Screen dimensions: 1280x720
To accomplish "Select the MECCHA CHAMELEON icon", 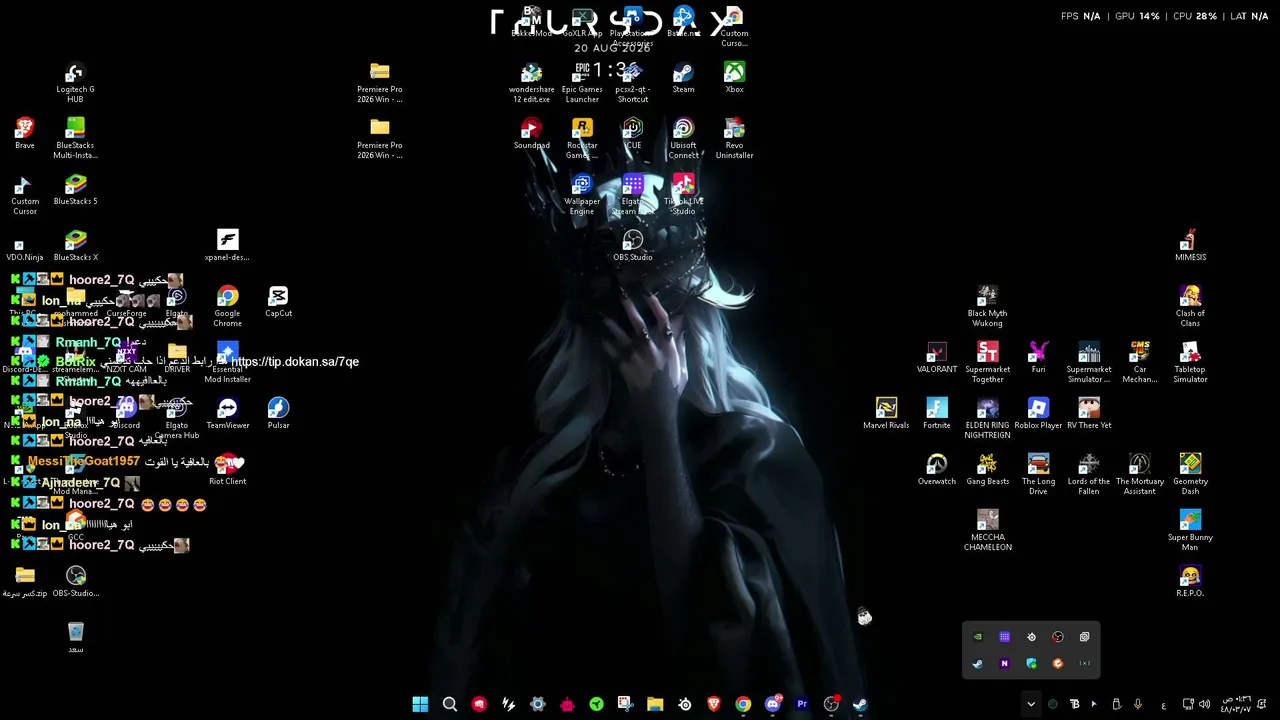I will pyautogui.click(x=987, y=530).
